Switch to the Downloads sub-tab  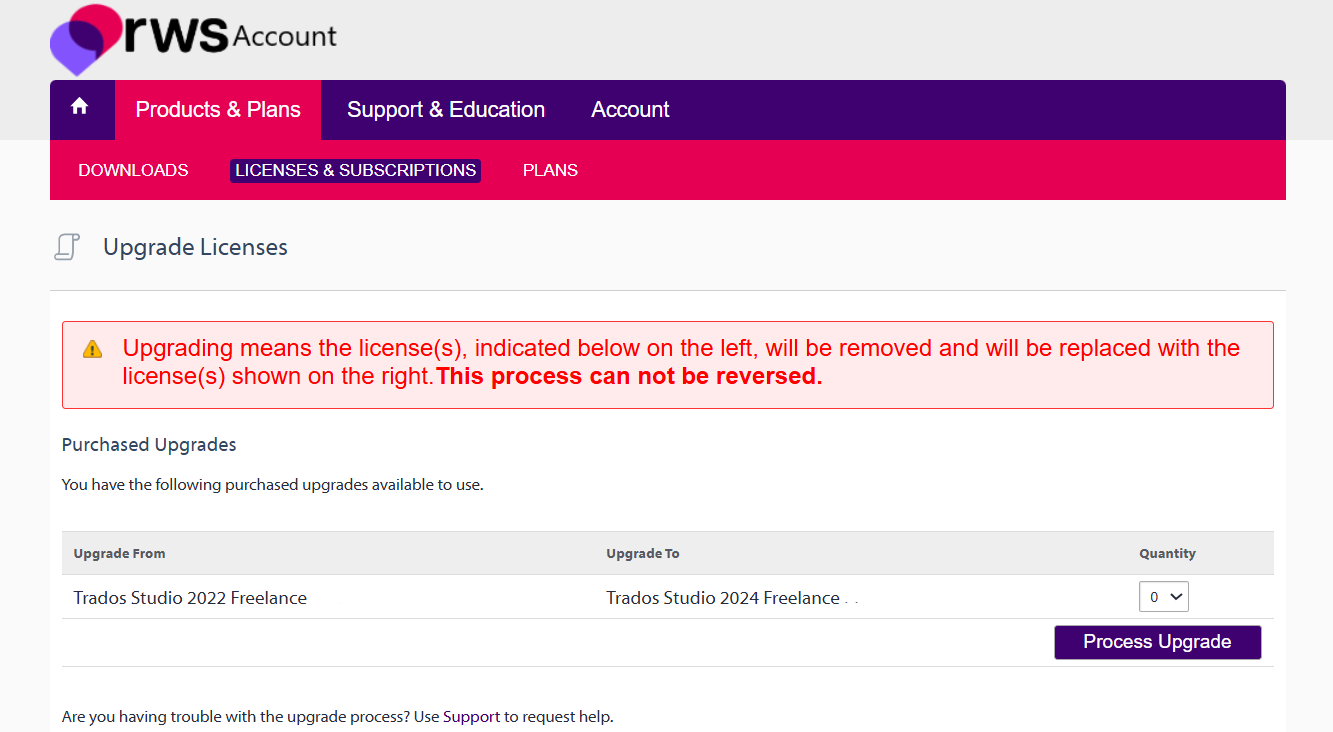click(x=133, y=170)
